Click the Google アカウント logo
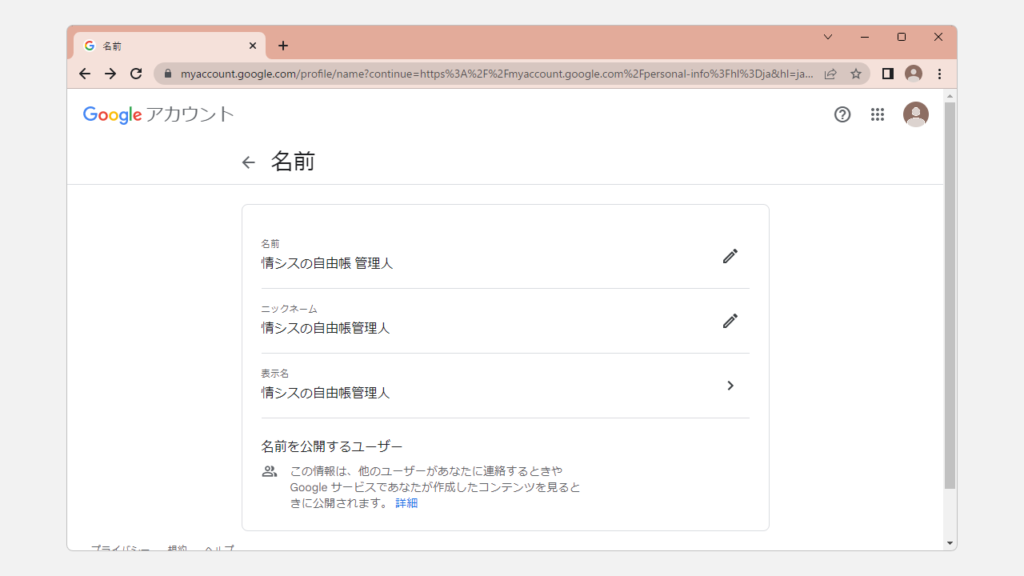The height and width of the screenshot is (576, 1024). tap(158, 114)
